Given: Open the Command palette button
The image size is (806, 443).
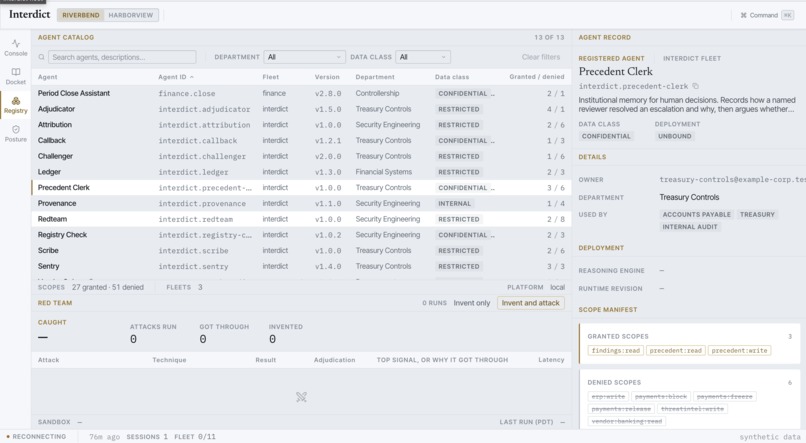Looking at the screenshot, I should pos(766,15).
